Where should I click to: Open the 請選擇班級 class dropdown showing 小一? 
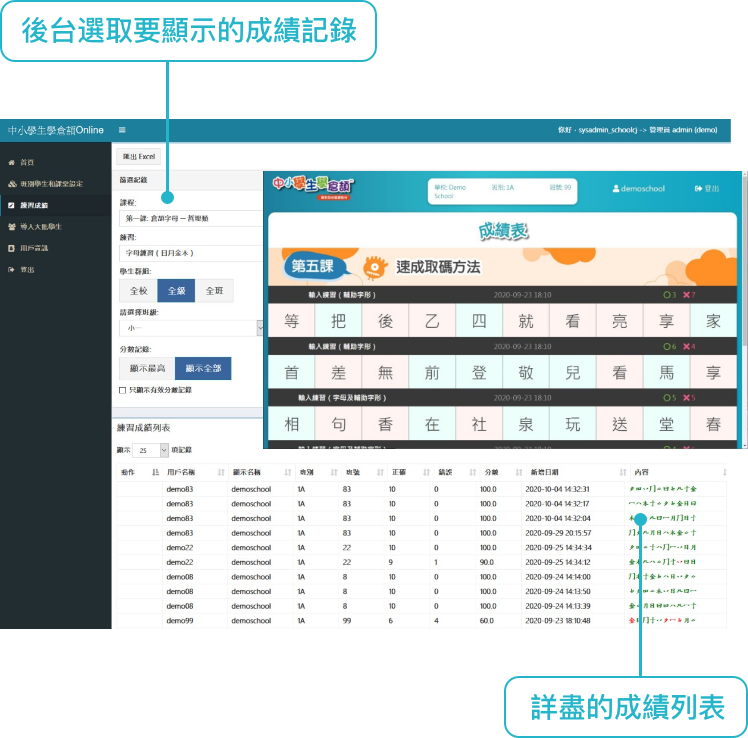click(x=190, y=328)
